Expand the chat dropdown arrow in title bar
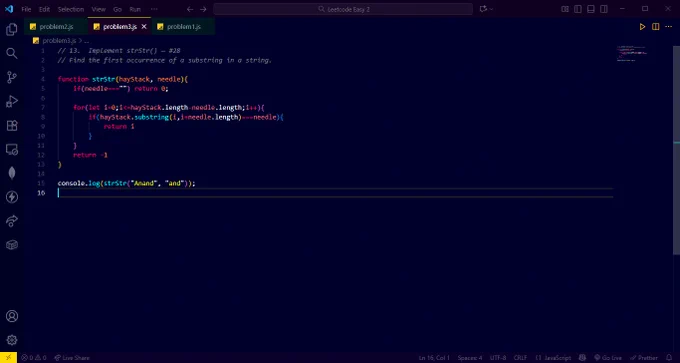The width and height of the screenshot is (680, 363). point(491,9)
